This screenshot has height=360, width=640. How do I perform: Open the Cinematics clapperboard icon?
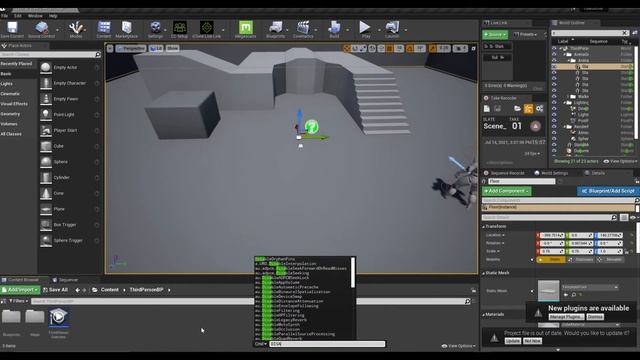point(303,29)
